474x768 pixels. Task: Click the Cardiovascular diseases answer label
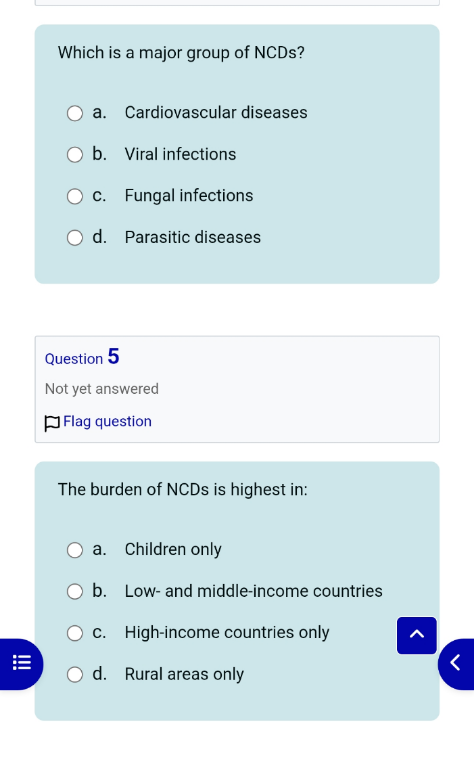click(216, 113)
